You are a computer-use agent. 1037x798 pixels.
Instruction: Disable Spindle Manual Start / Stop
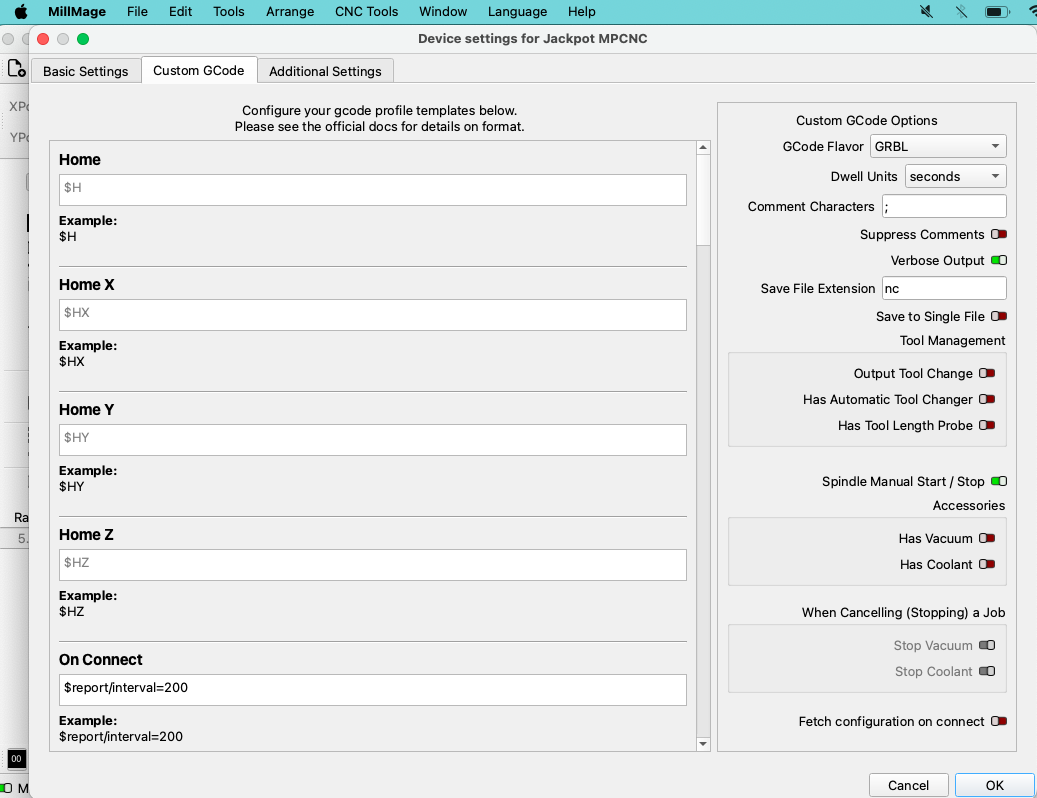tap(998, 482)
